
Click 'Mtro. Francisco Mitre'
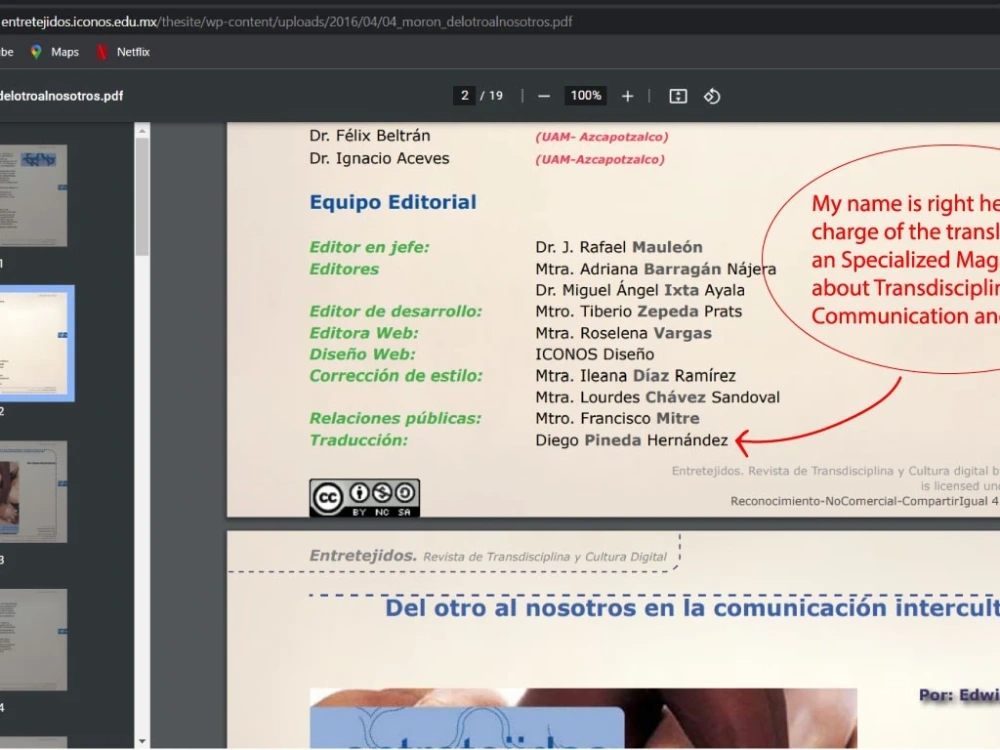click(617, 418)
